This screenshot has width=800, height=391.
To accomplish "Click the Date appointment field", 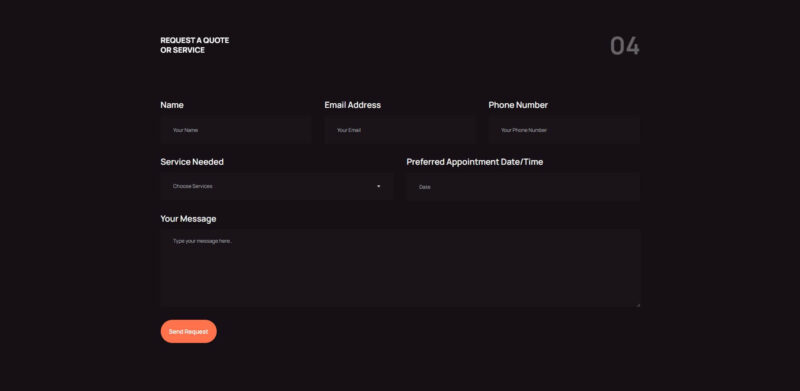I will coord(523,187).
